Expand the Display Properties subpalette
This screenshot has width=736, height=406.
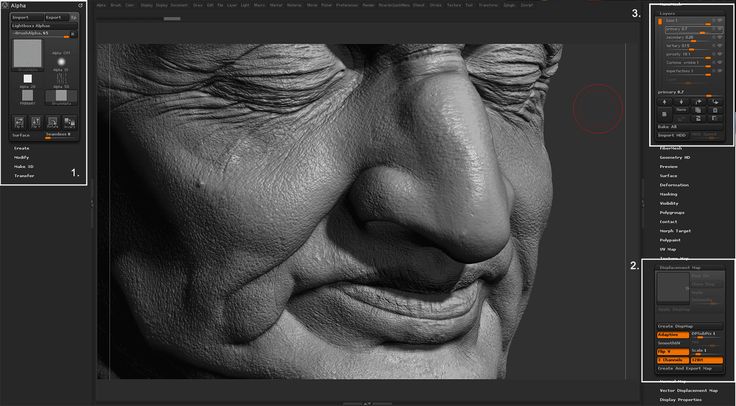click(681, 399)
